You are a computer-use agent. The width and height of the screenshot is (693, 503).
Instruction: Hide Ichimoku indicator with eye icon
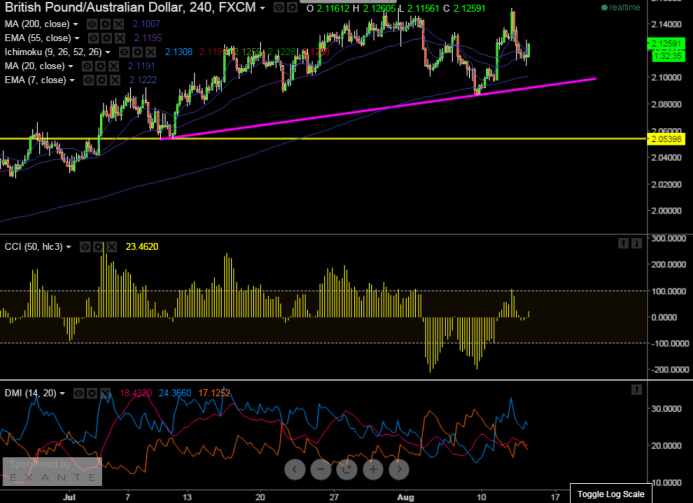124,52
